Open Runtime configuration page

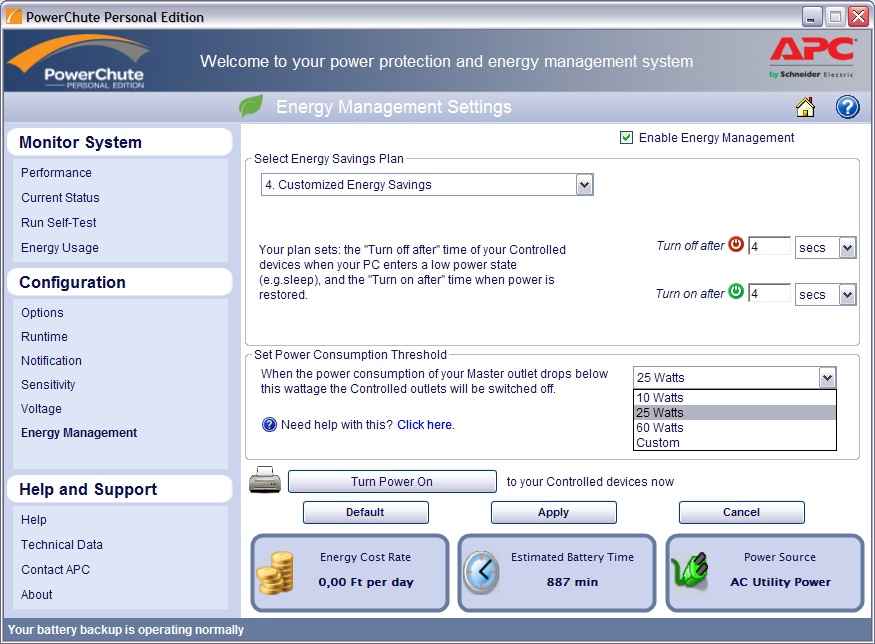pos(44,337)
